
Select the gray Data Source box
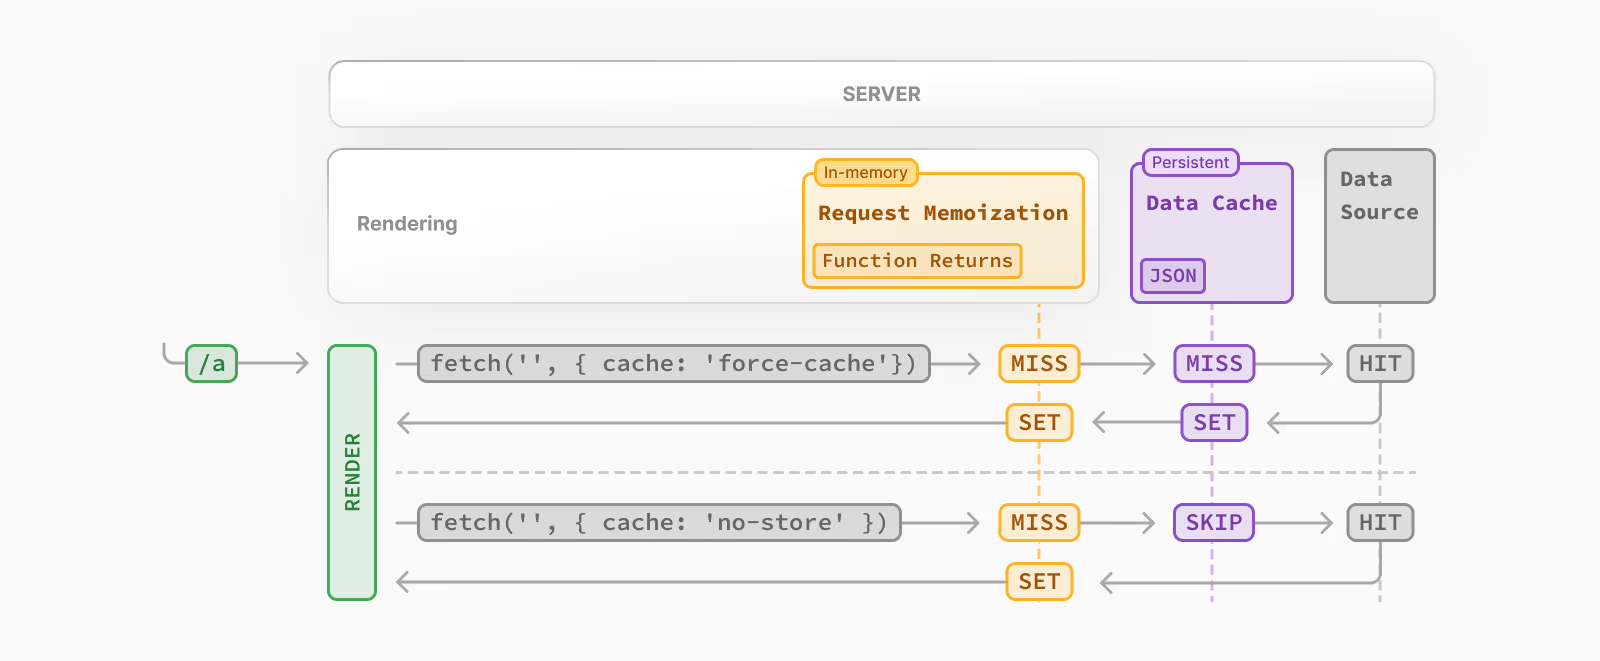point(1379,226)
